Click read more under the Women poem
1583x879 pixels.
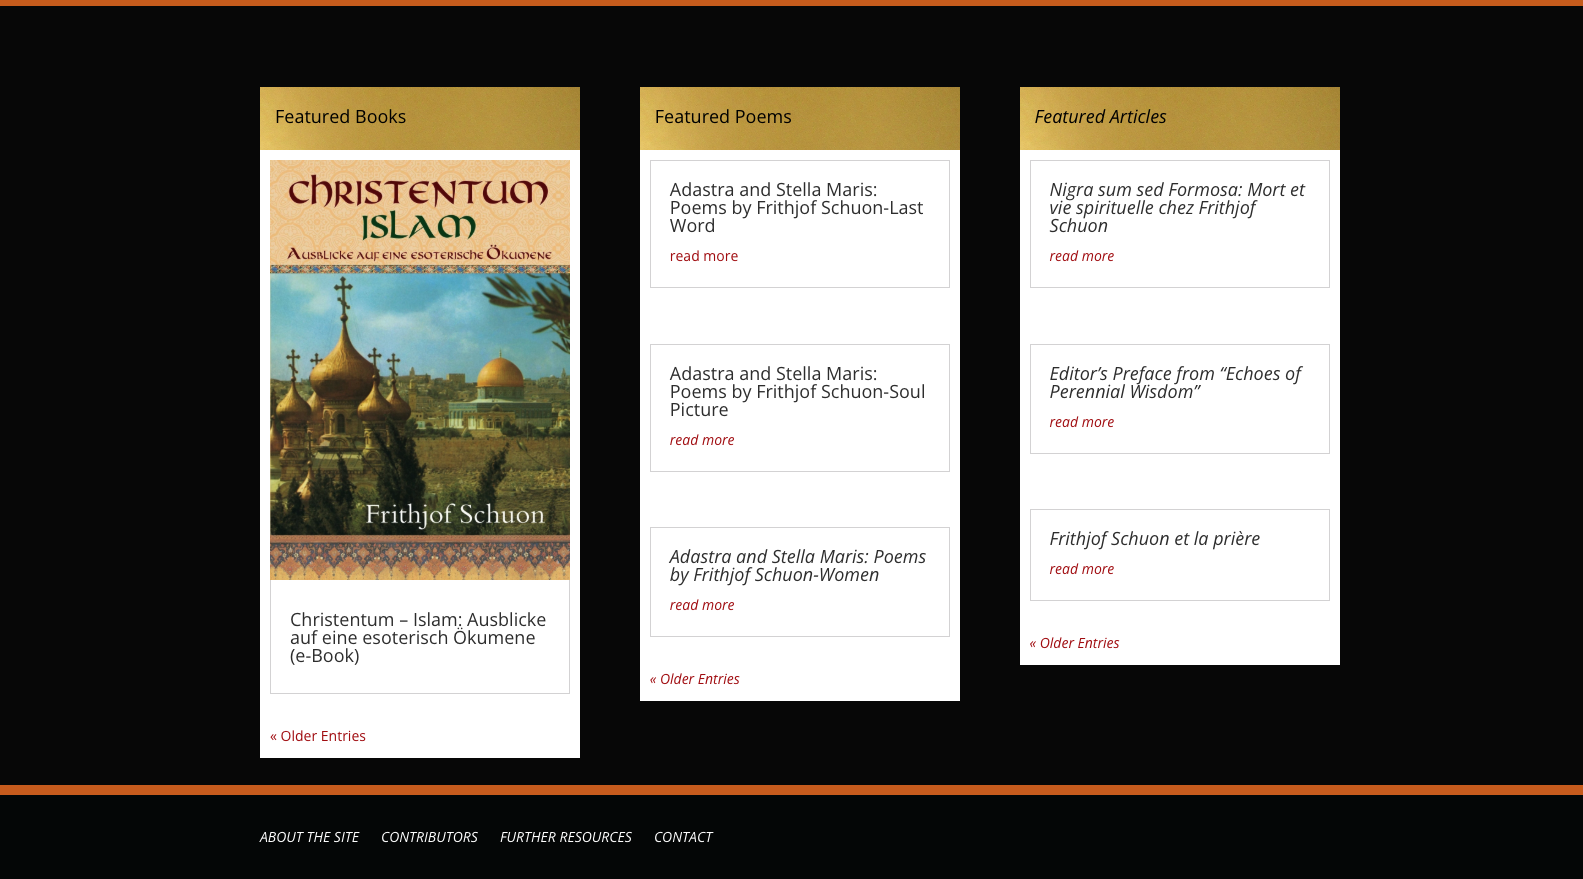[702, 605]
